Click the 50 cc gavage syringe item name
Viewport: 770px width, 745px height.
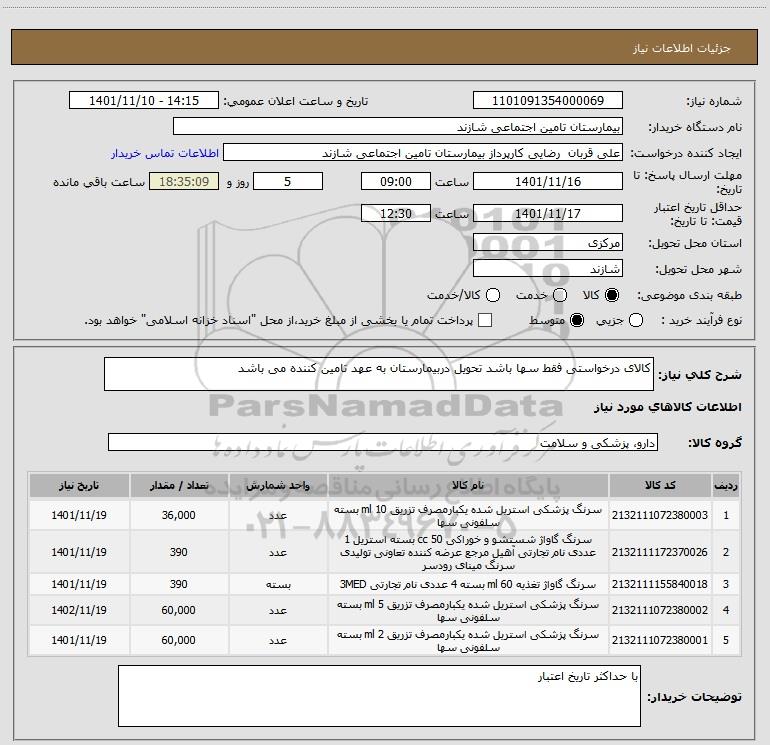pos(468,552)
